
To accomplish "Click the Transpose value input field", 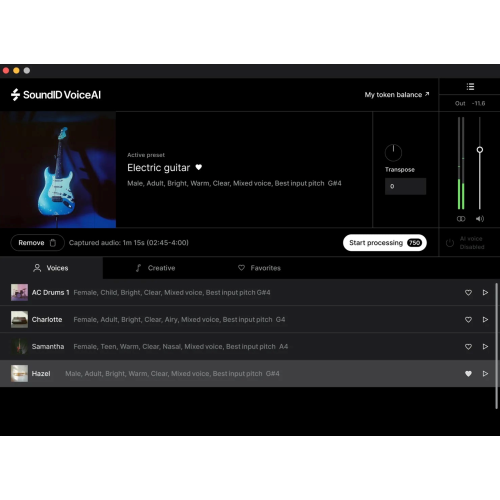I will (x=405, y=186).
